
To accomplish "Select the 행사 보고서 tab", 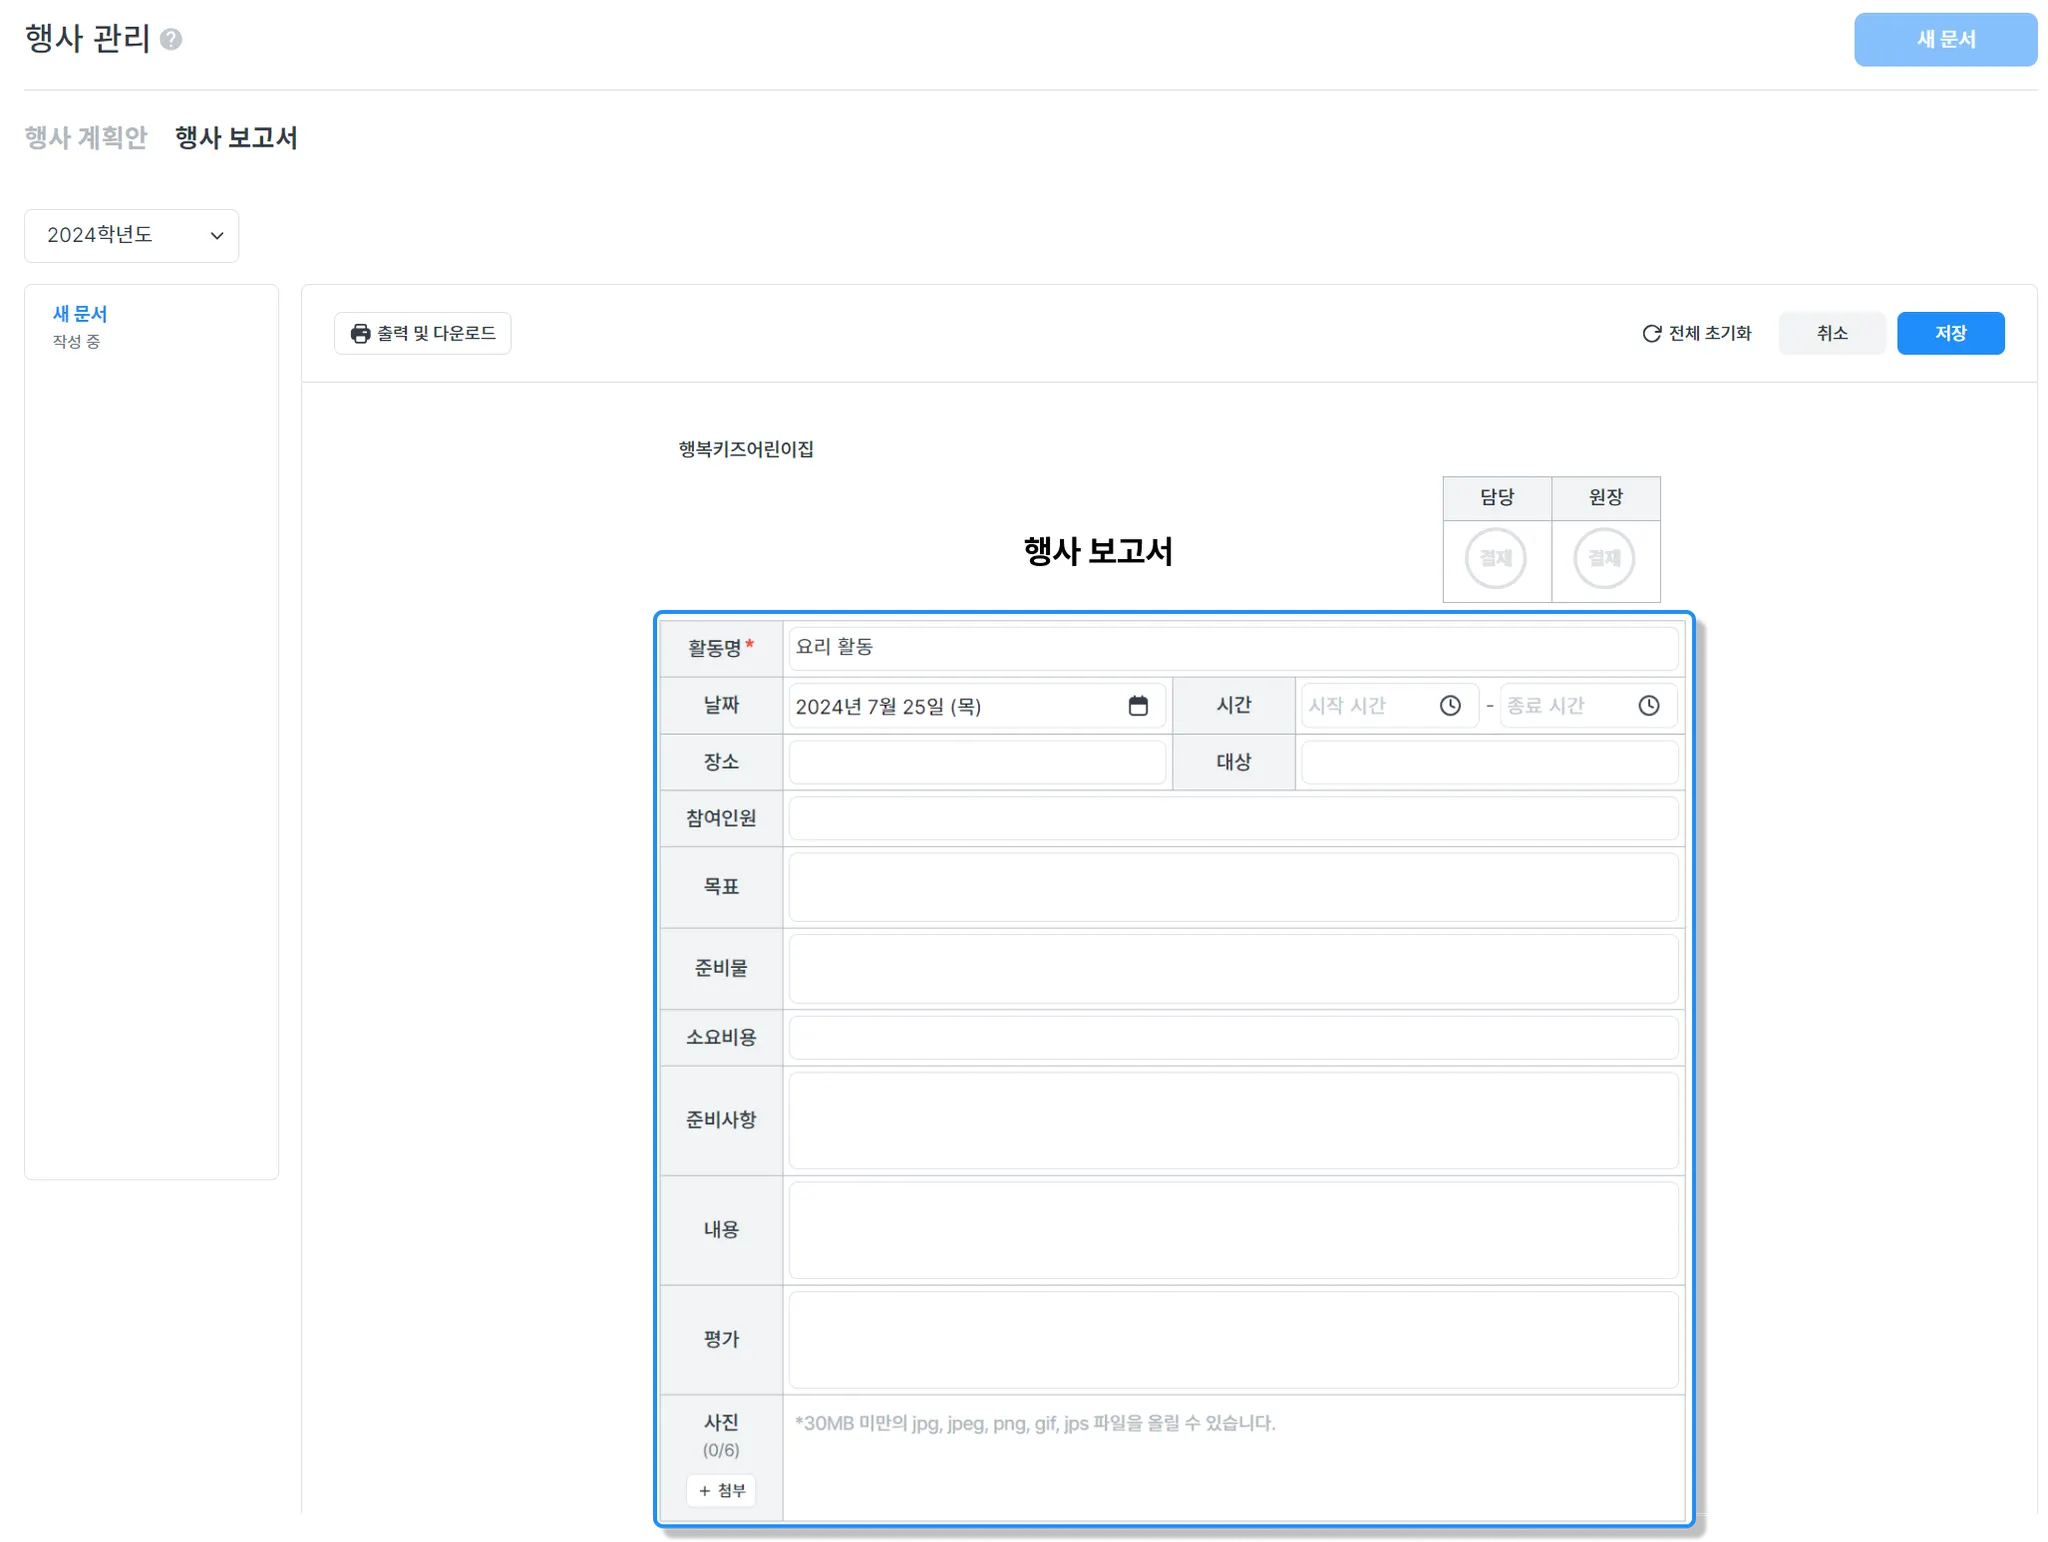I will [236, 138].
